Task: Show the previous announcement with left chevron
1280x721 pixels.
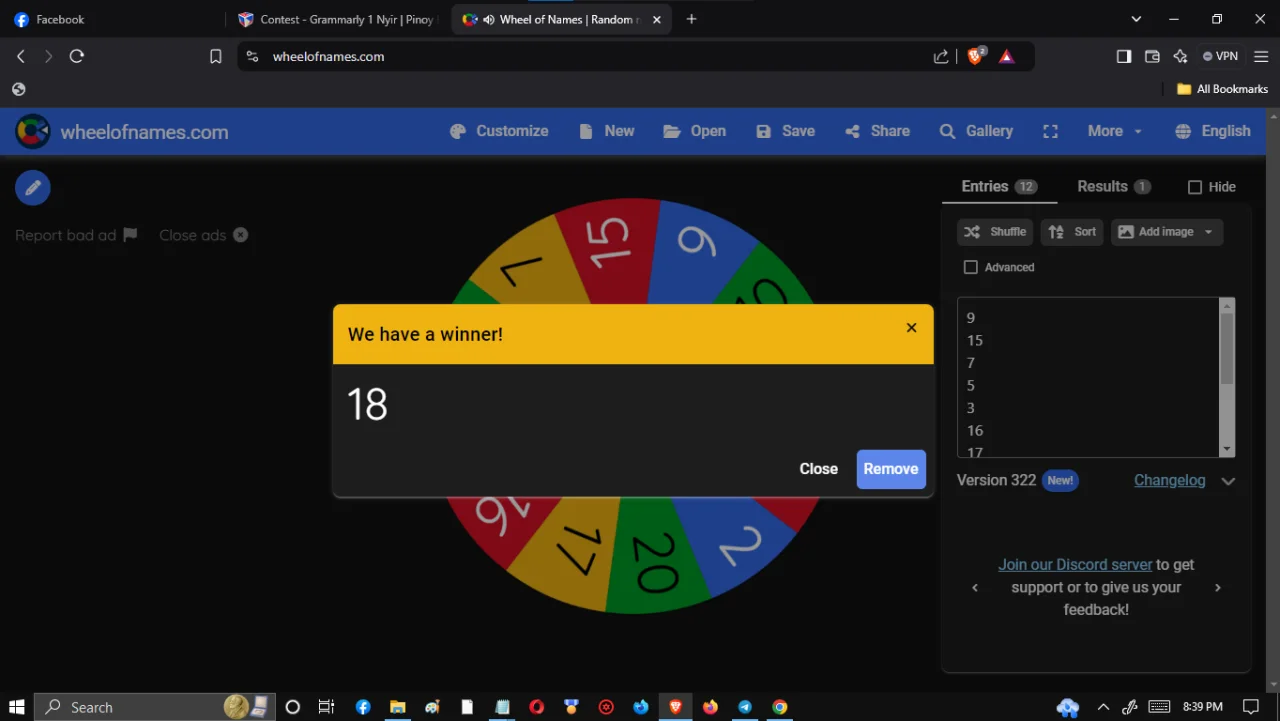Action: pos(975,588)
